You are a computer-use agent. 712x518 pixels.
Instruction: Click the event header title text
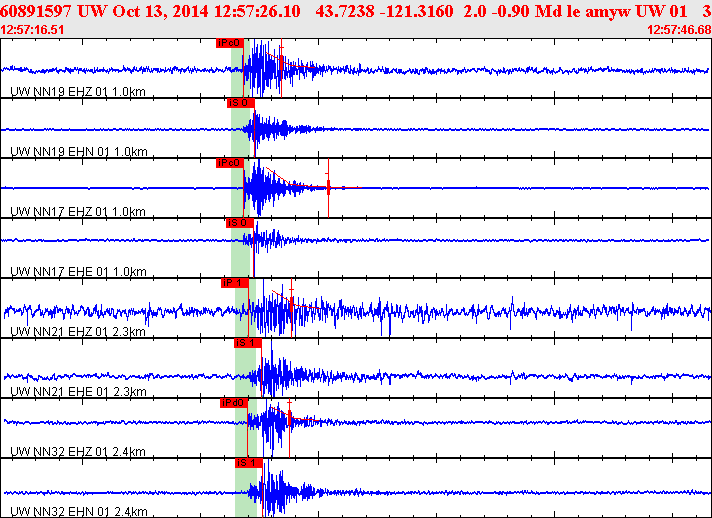(x=356, y=11)
